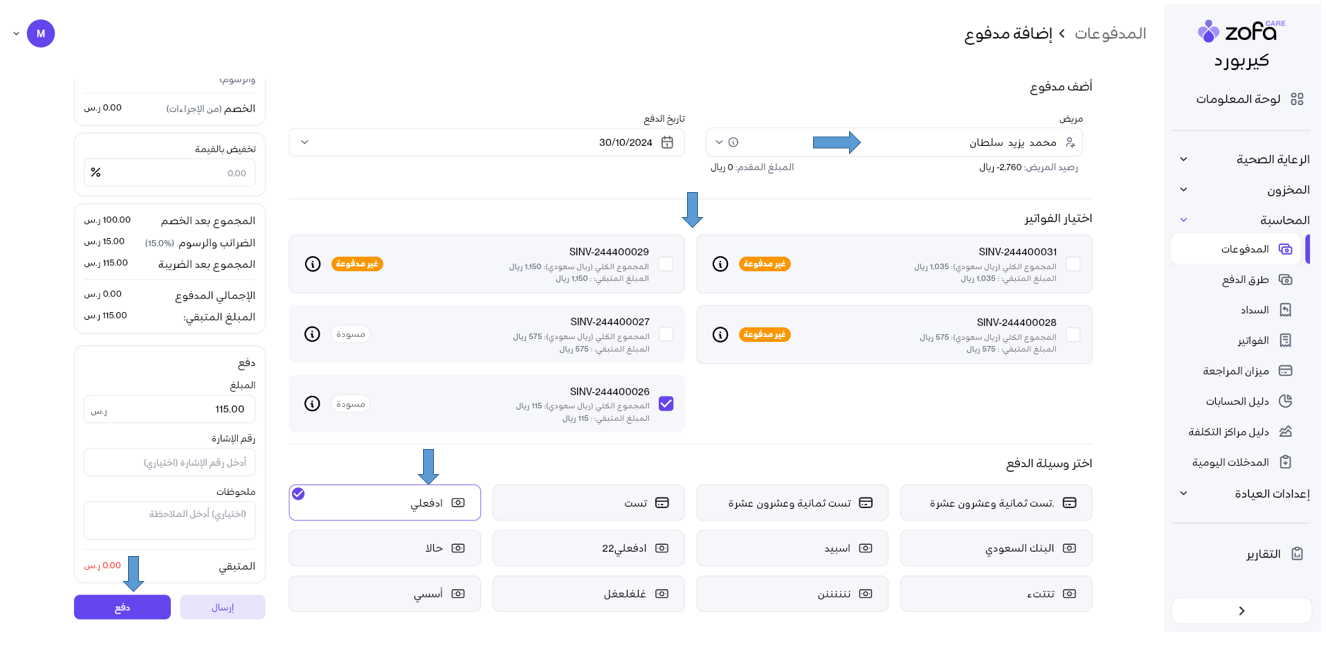Image resolution: width=1326 pixels, height=660 pixels.
Task: Click info icon for invoice SINV-244400031
Action: pyautogui.click(x=720, y=264)
